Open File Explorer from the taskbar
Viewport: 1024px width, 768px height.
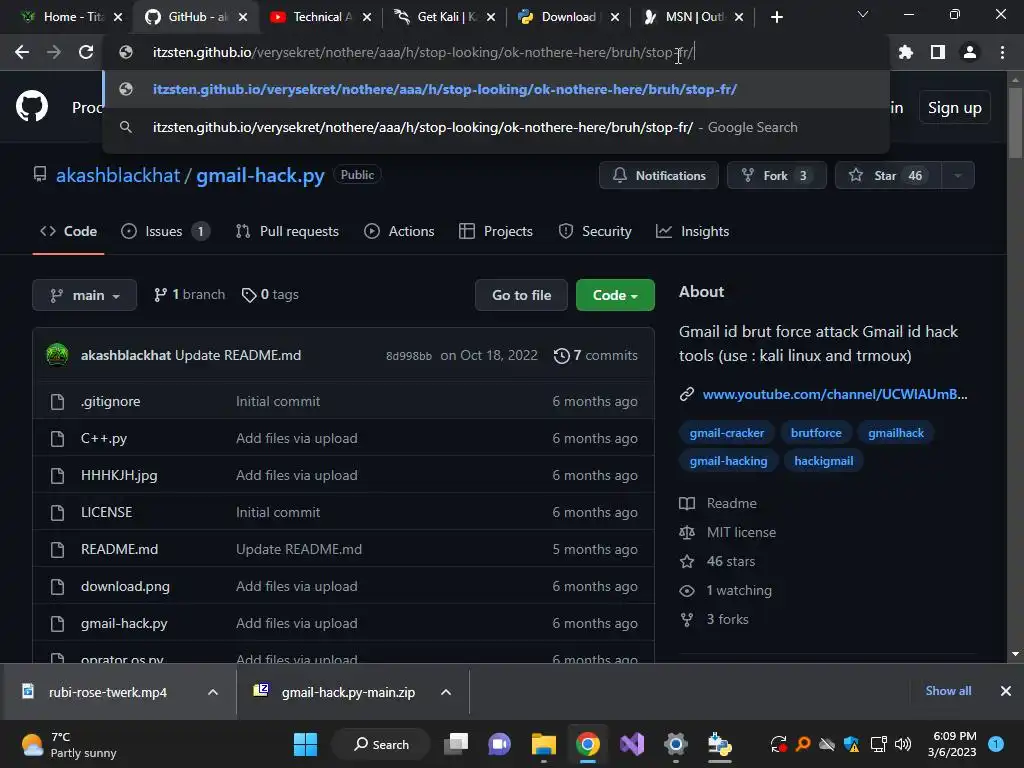(543, 744)
